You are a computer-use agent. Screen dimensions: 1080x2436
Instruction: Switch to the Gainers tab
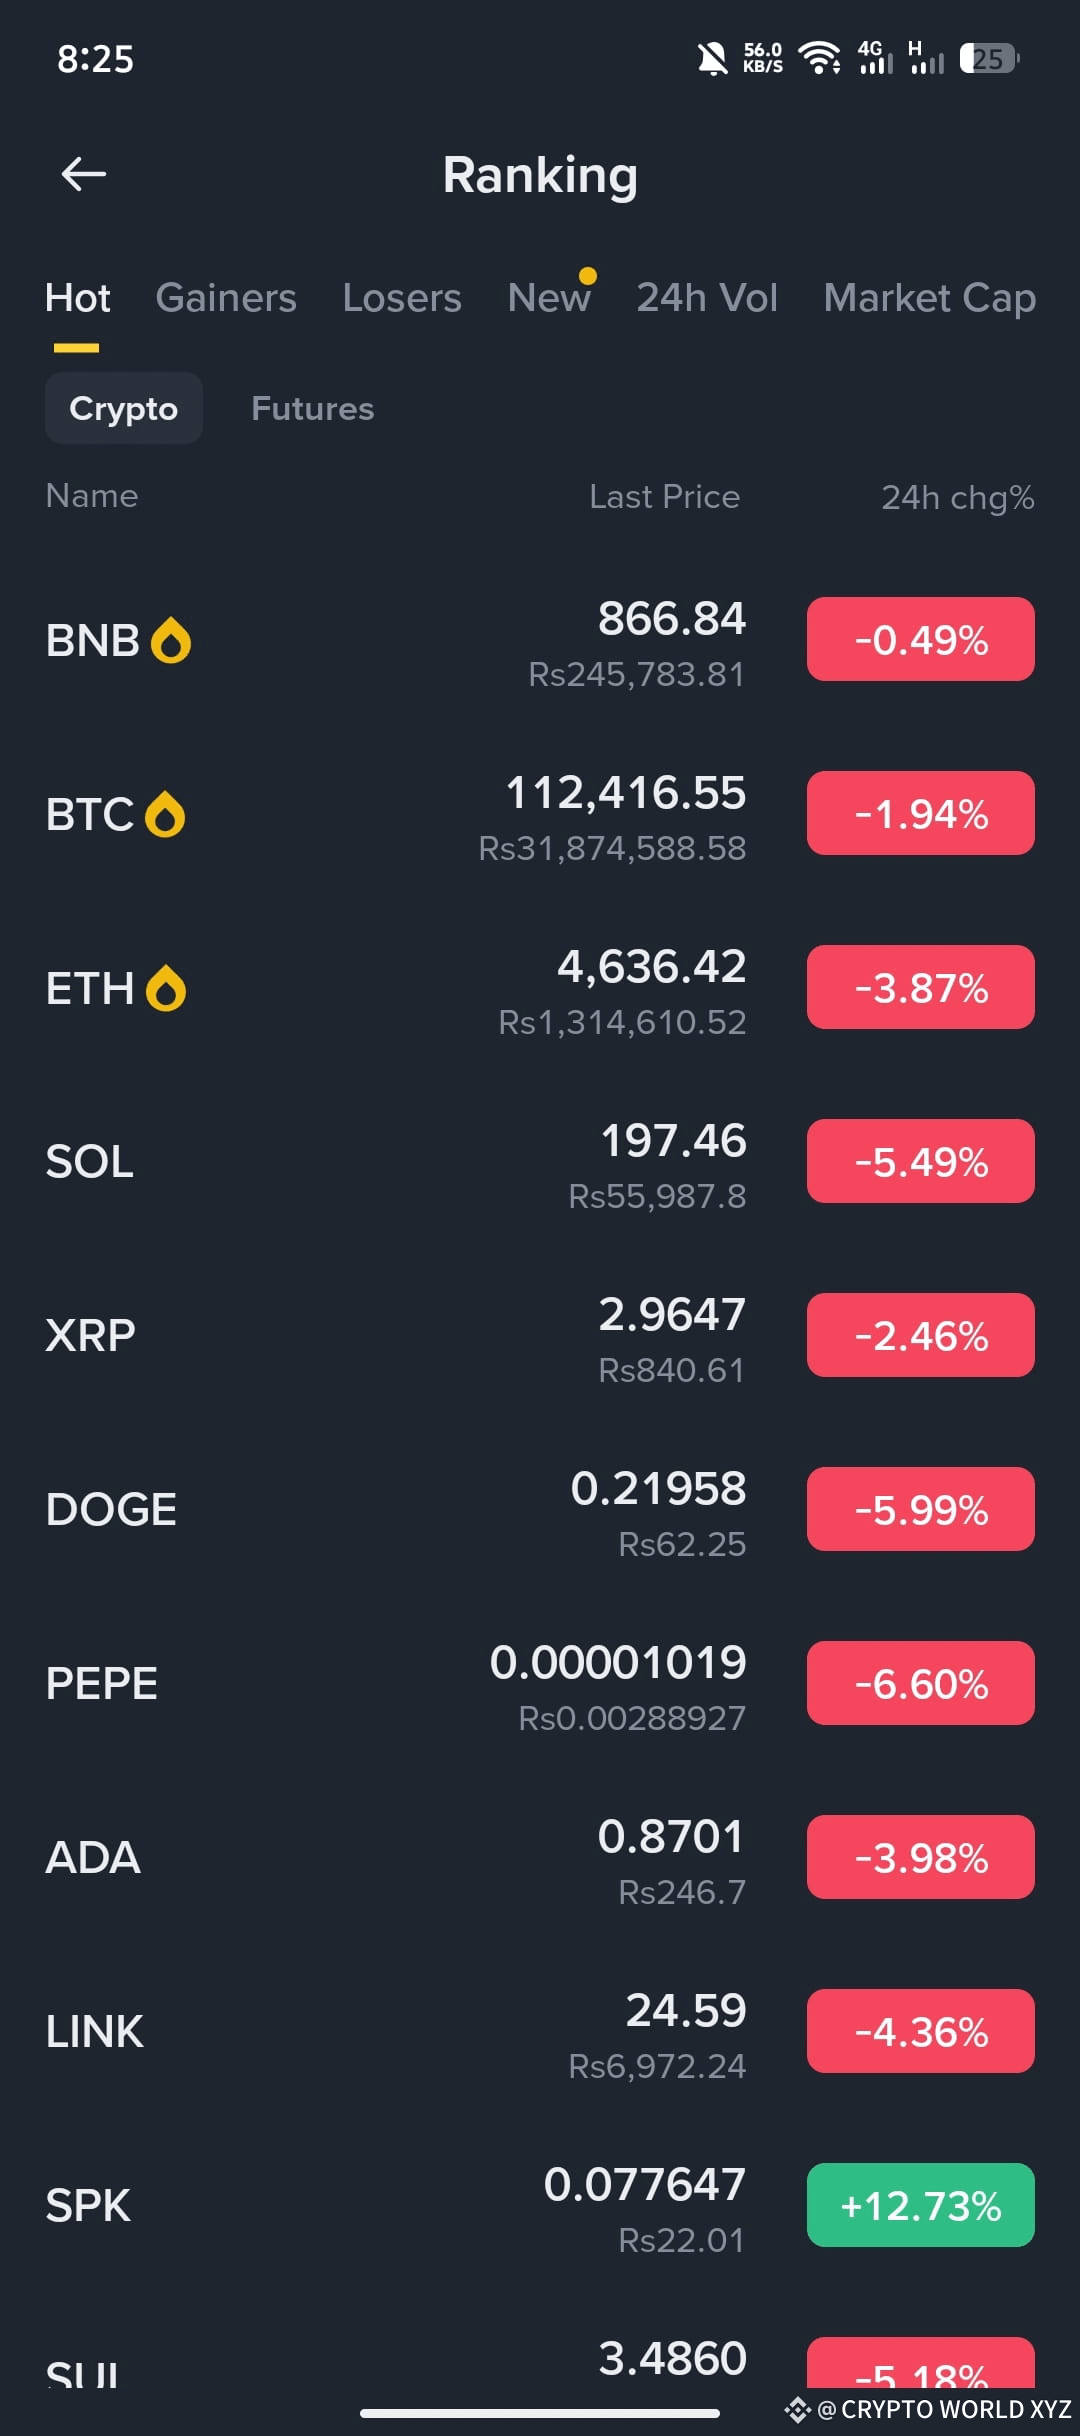226,298
